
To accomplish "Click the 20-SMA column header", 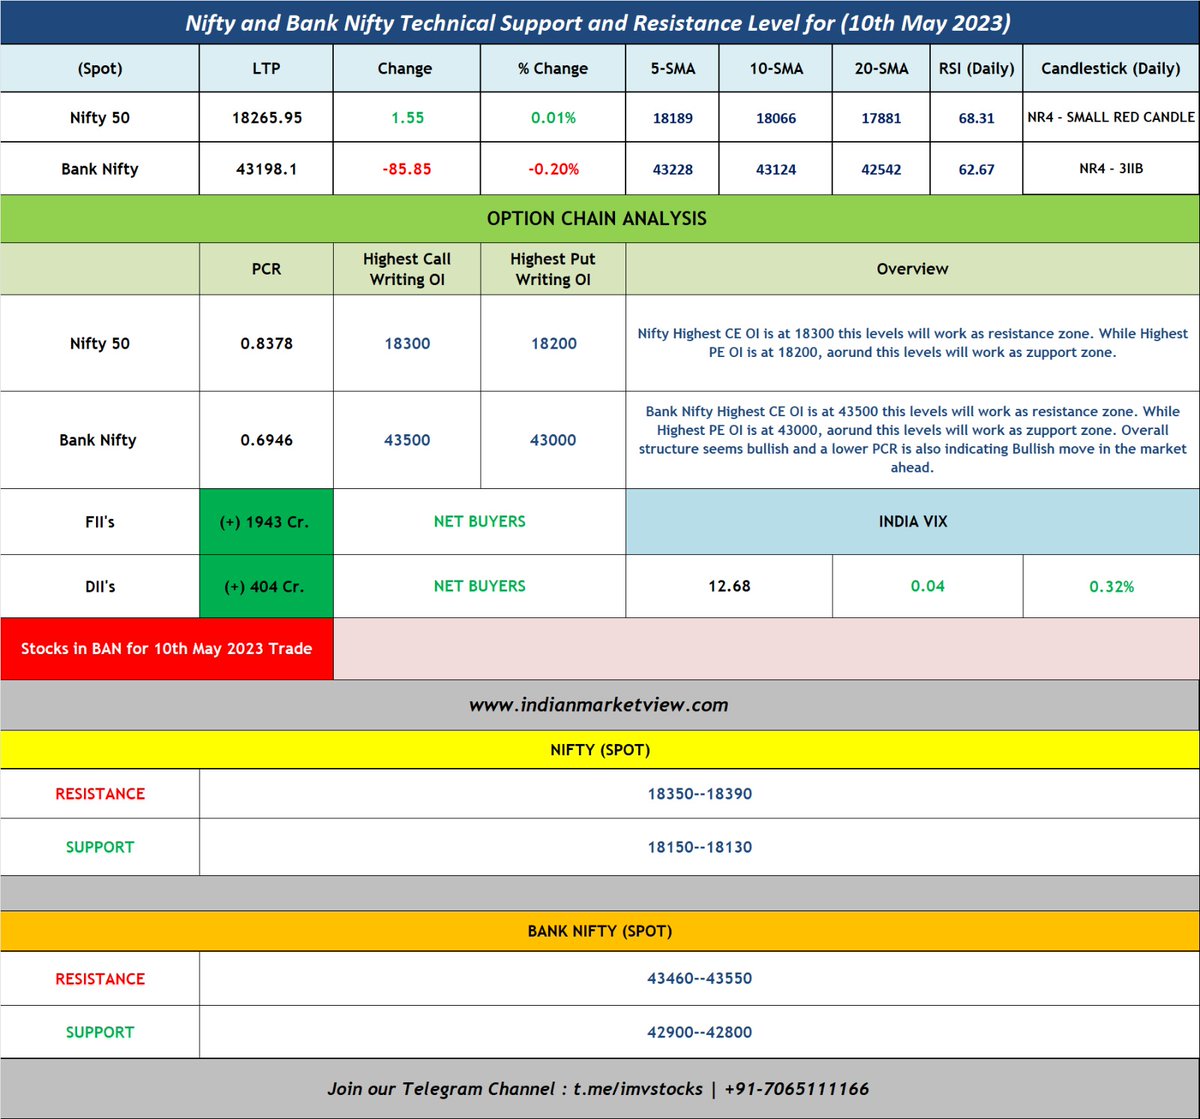I will pyautogui.click(x=881, y=69).
